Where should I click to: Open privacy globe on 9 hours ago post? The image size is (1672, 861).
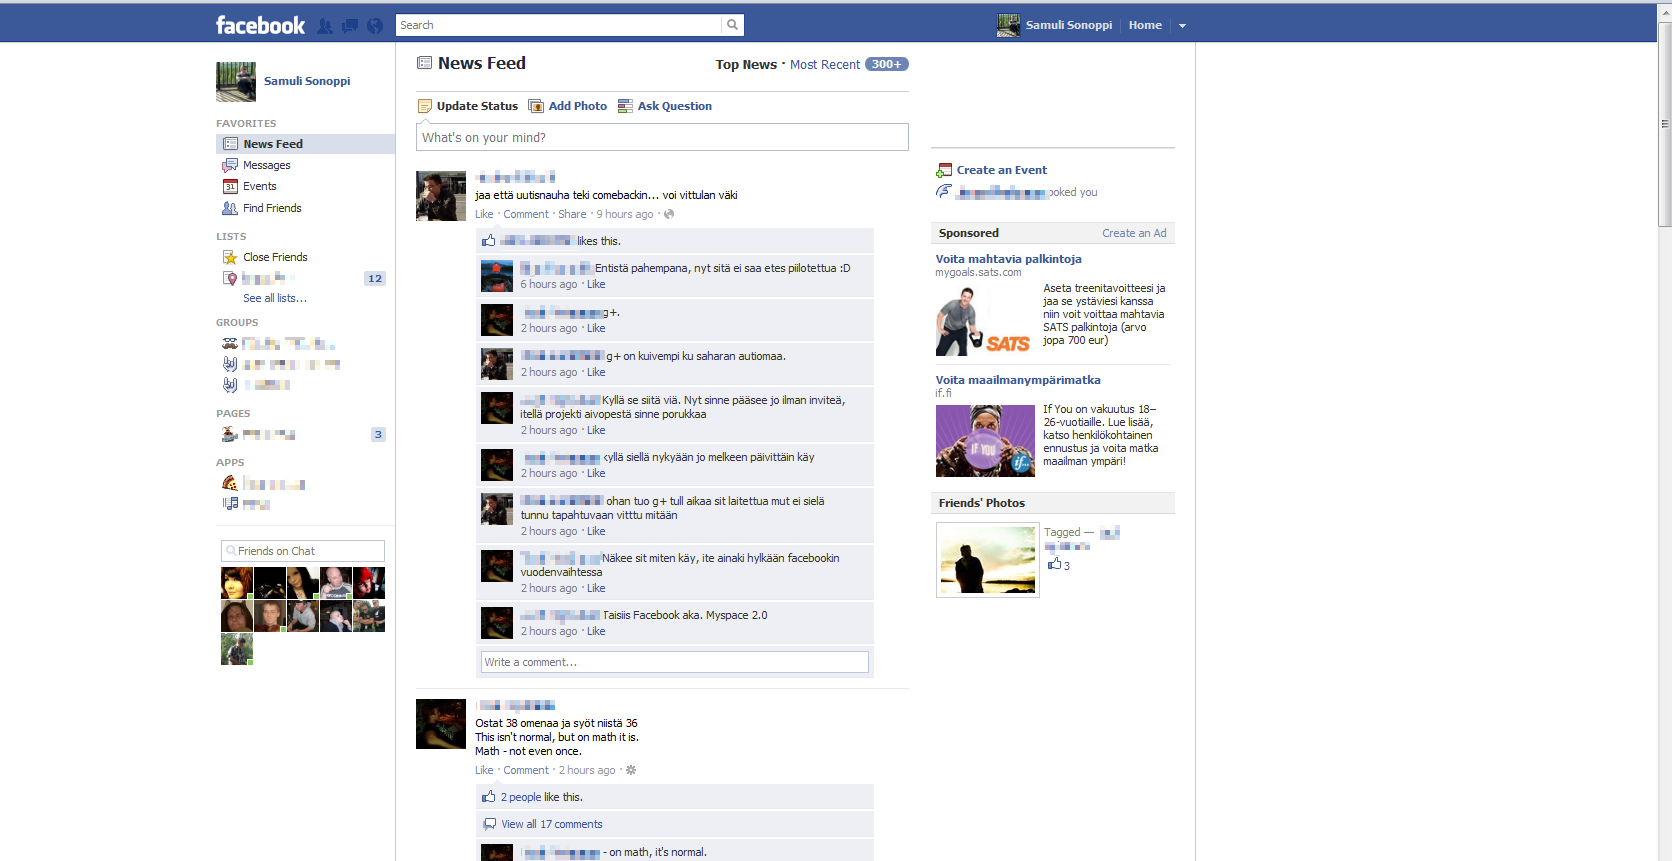pos(669,214)
